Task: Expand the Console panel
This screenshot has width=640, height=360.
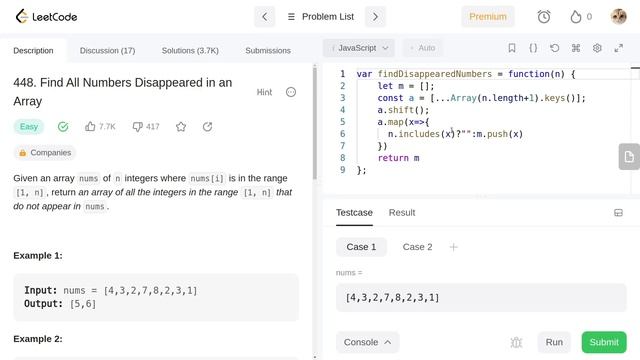Action: tap(368, 342)
